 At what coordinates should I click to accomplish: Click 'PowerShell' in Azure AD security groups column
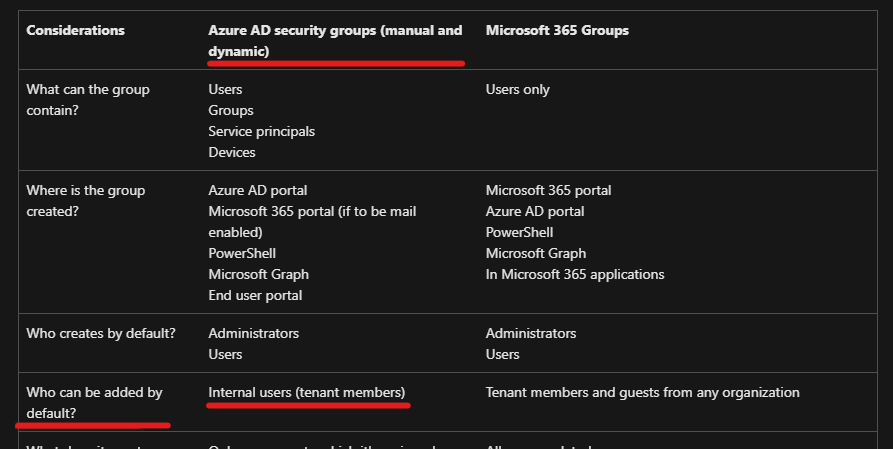pos(242,253)
